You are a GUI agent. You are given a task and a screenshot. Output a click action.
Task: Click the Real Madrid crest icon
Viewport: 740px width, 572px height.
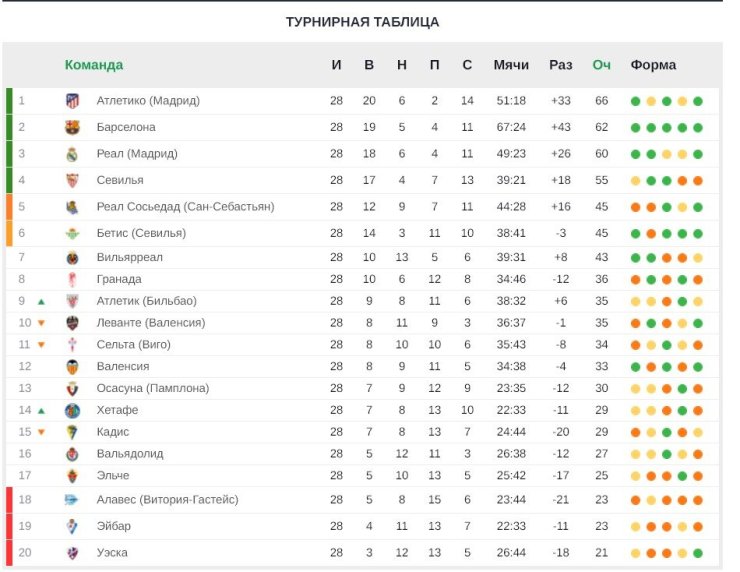click(72, 154)
